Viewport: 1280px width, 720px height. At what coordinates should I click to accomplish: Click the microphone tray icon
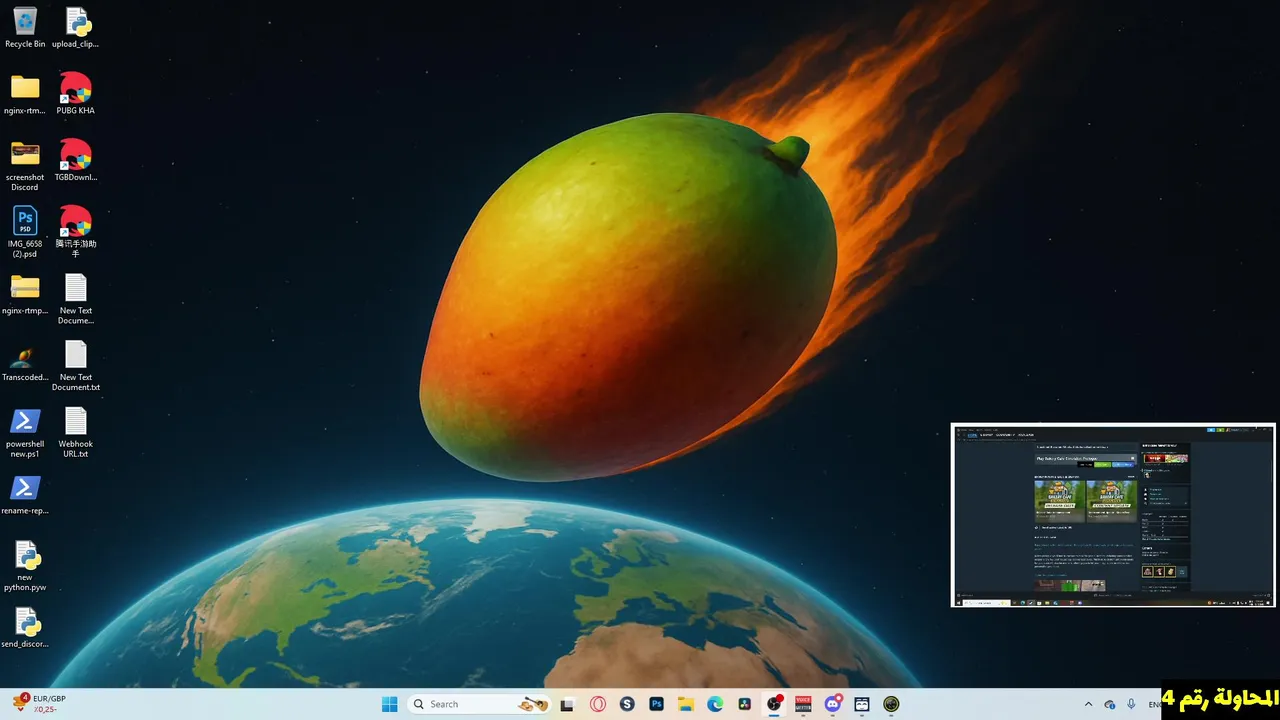point(1131,704)
